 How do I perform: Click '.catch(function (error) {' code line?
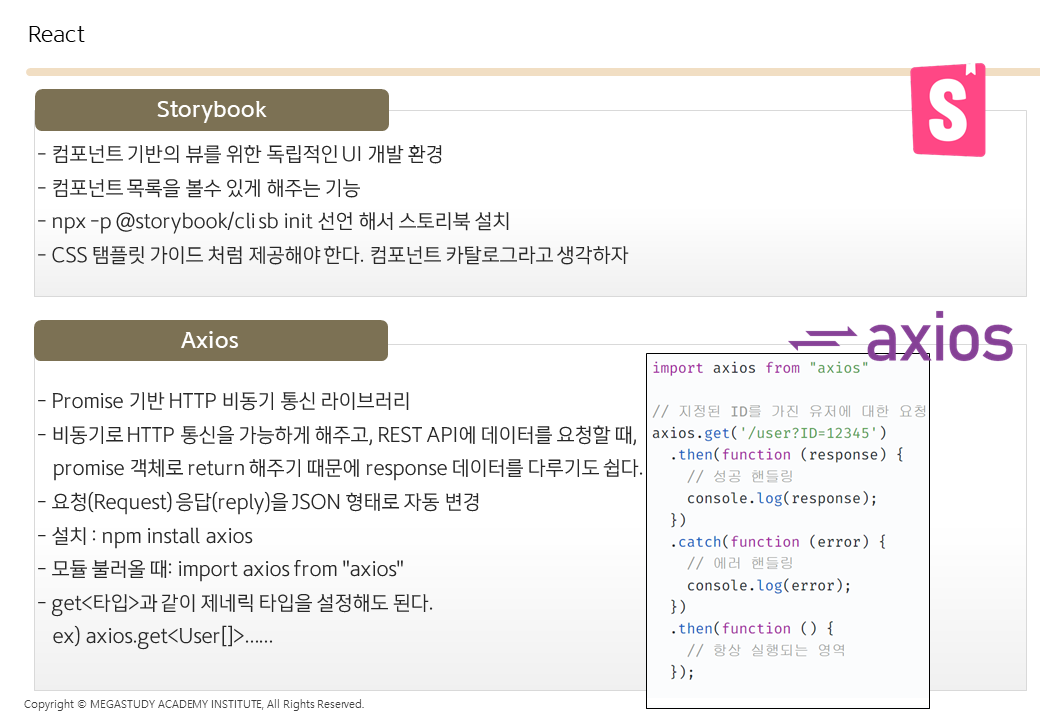(x=778, y=542)
